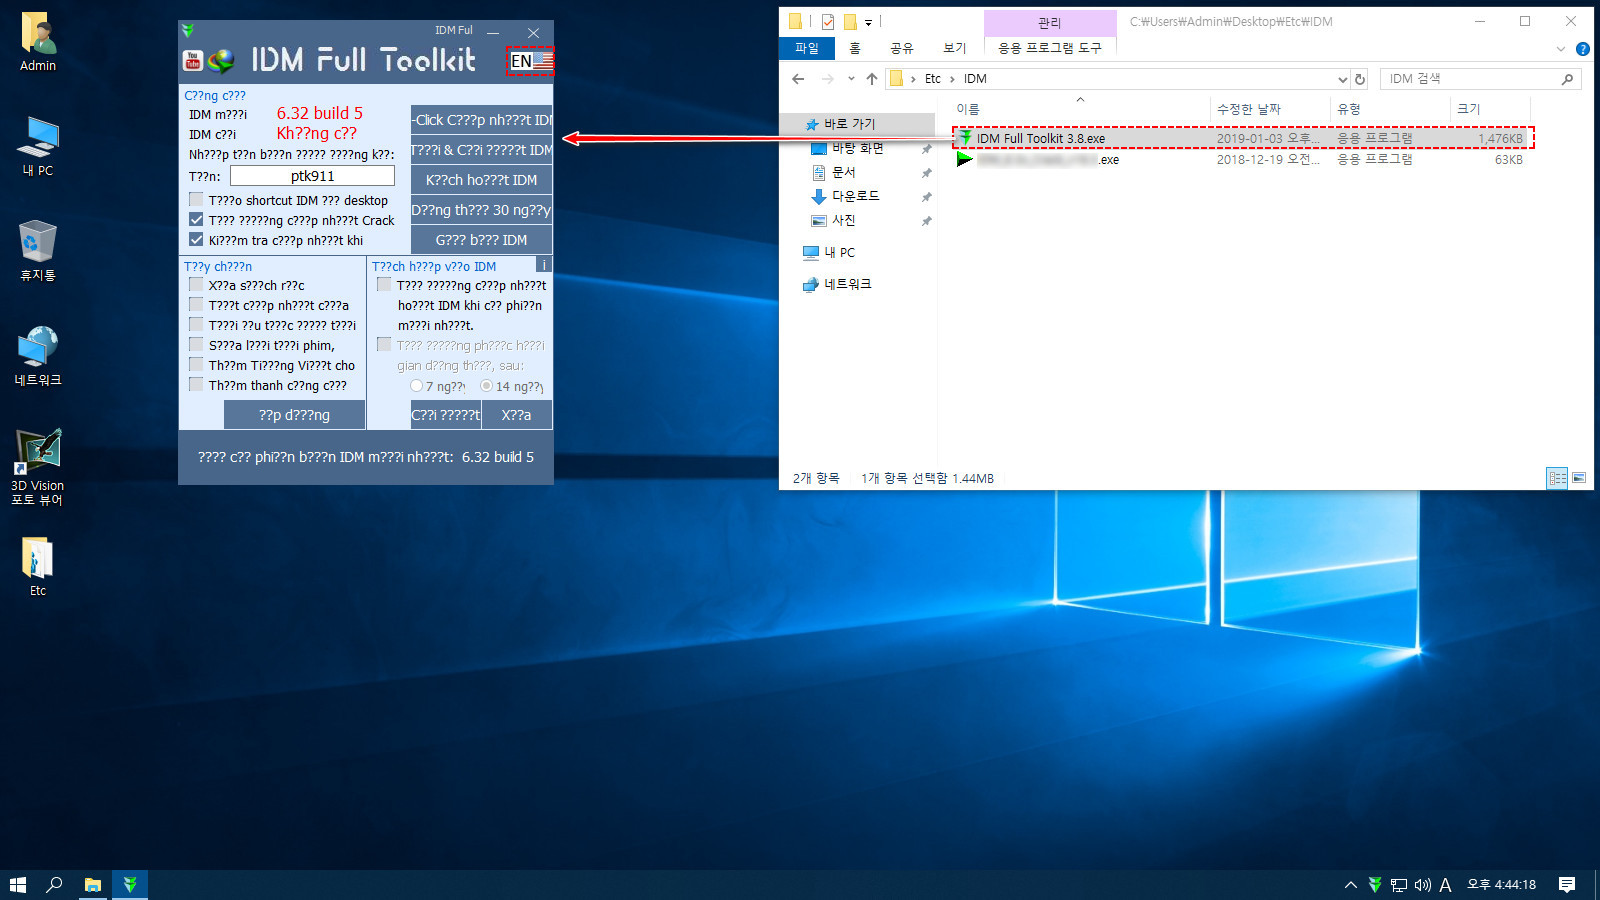Switch language with the EN flag button
The image size is (1600, 900).
pyautogui.click(x=531, y=61)
